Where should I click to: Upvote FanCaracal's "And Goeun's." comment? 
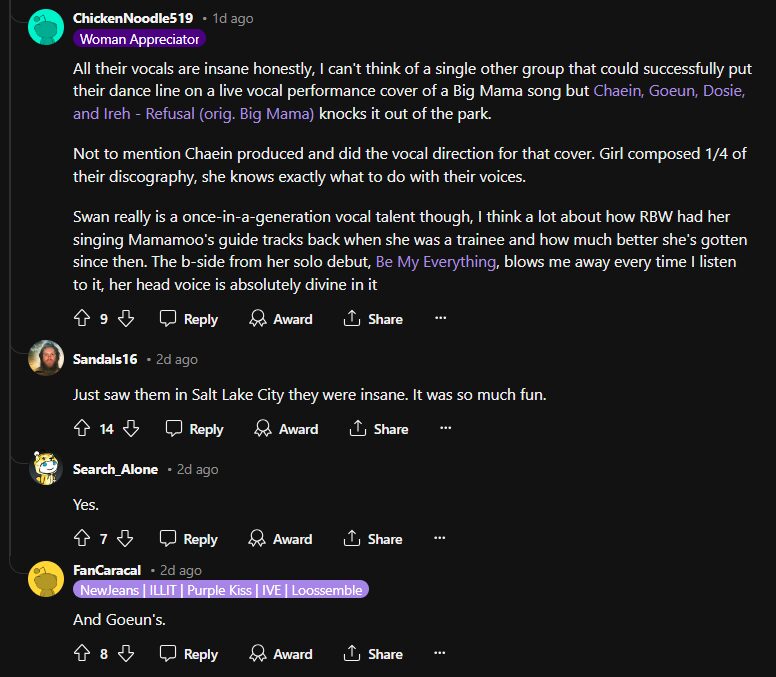(x=82, y=654)
